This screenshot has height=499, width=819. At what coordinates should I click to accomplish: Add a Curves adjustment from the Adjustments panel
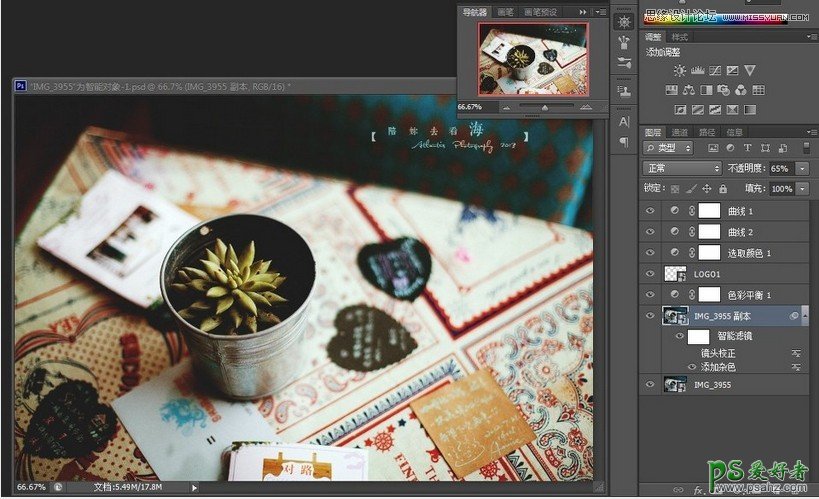[x=714, y=71]
